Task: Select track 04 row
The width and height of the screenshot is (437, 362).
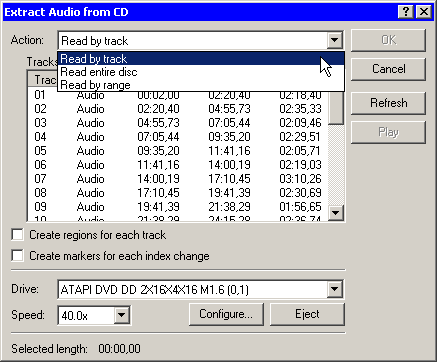Action: tap(178, 137)
